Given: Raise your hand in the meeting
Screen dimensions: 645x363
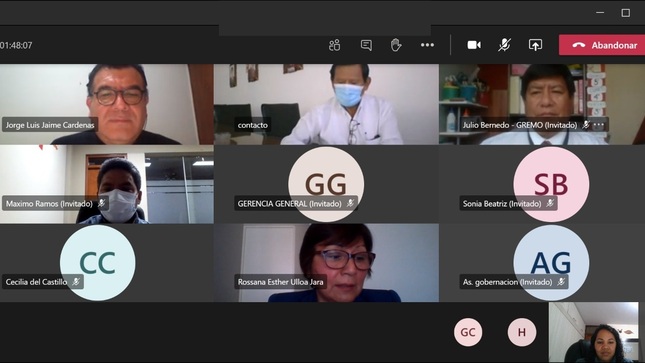Looking at the screenshot, I should tap(396, 45).
